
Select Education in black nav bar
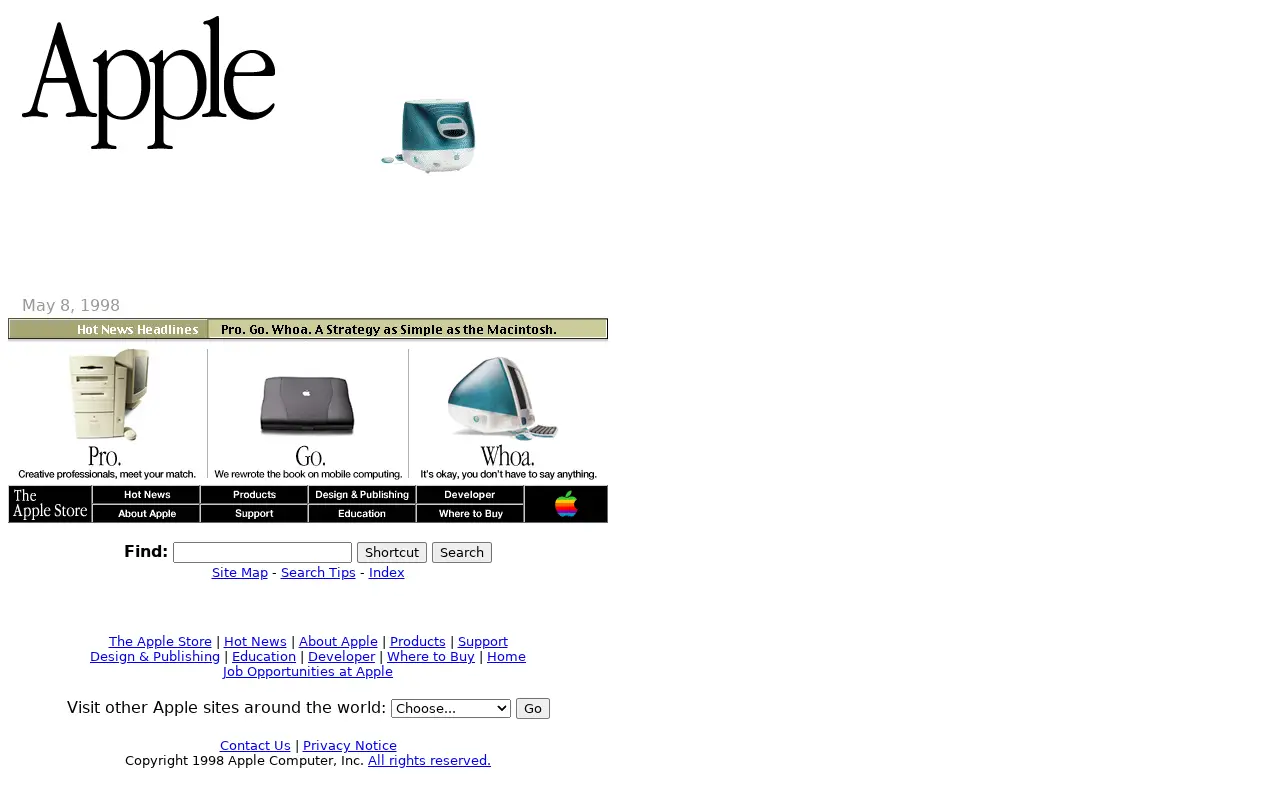click(362, 513)
